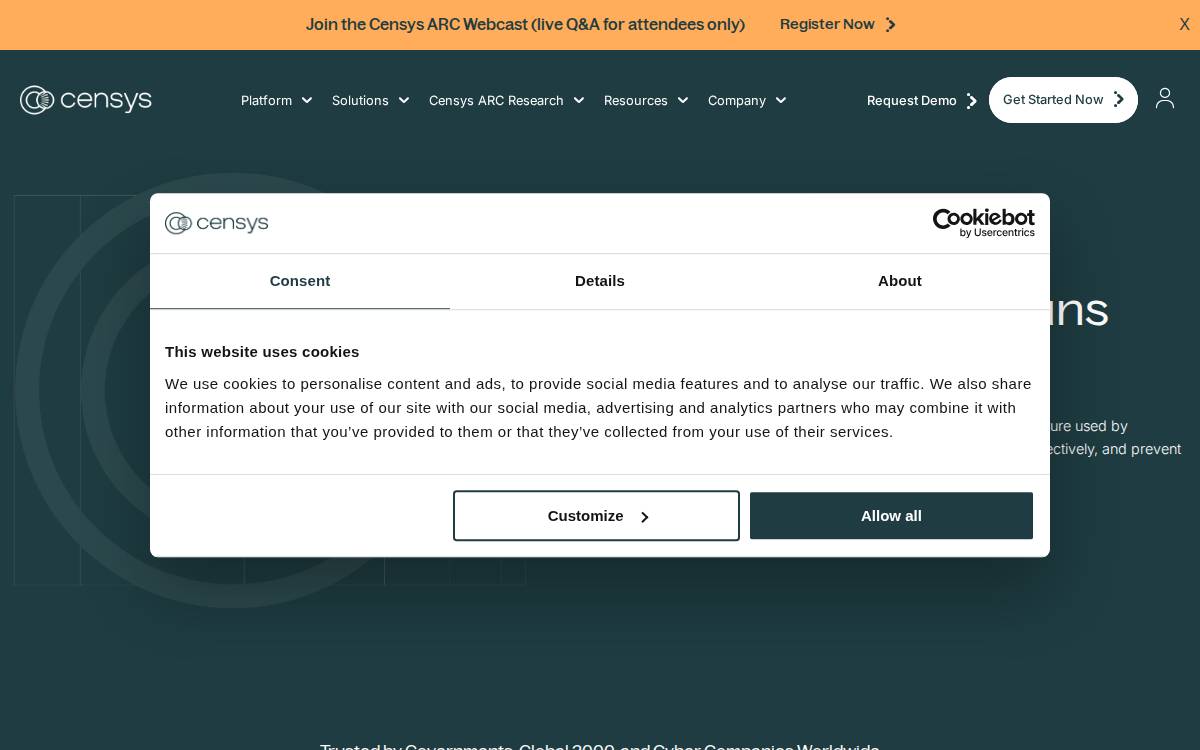
Task: Open the Platform navigation item
Action: point(266,100)
